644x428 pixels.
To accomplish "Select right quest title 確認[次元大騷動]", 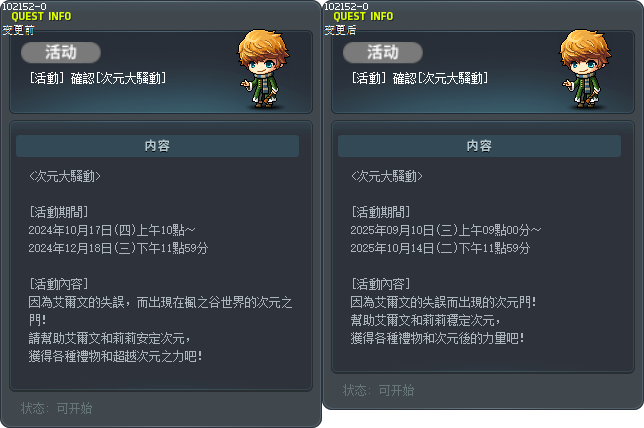I will [420, 78].
